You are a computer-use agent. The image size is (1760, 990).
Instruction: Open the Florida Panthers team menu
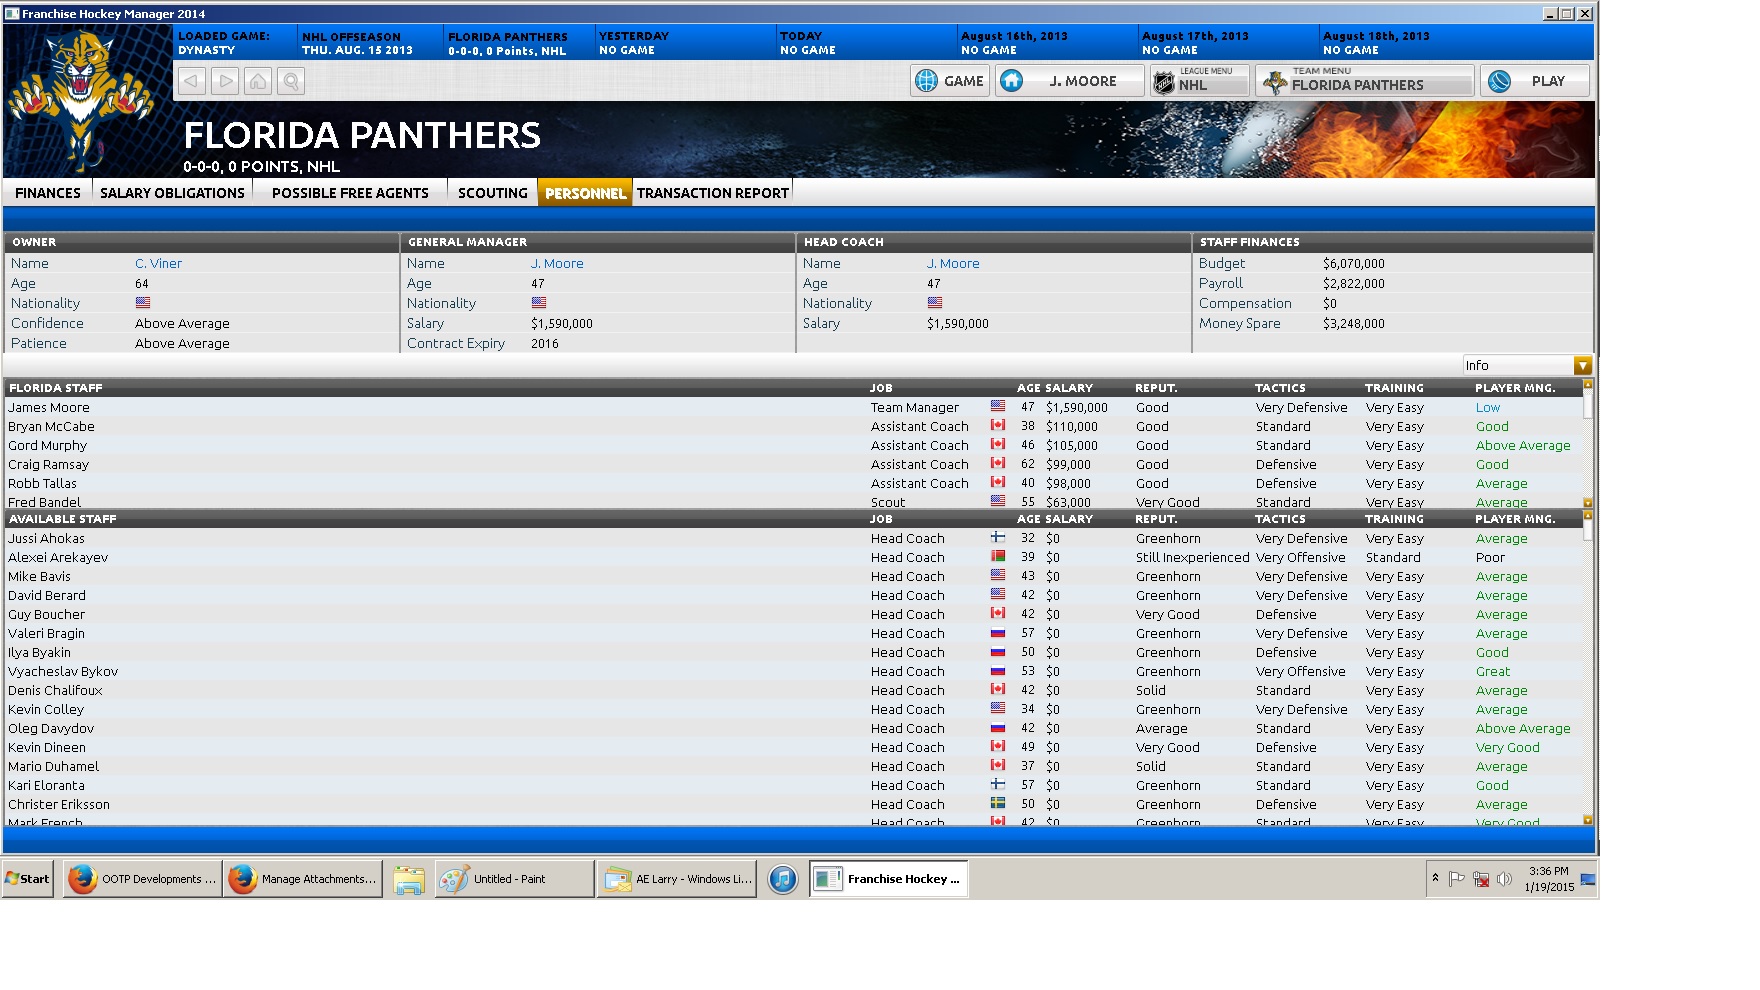(x=1364, y=81)
